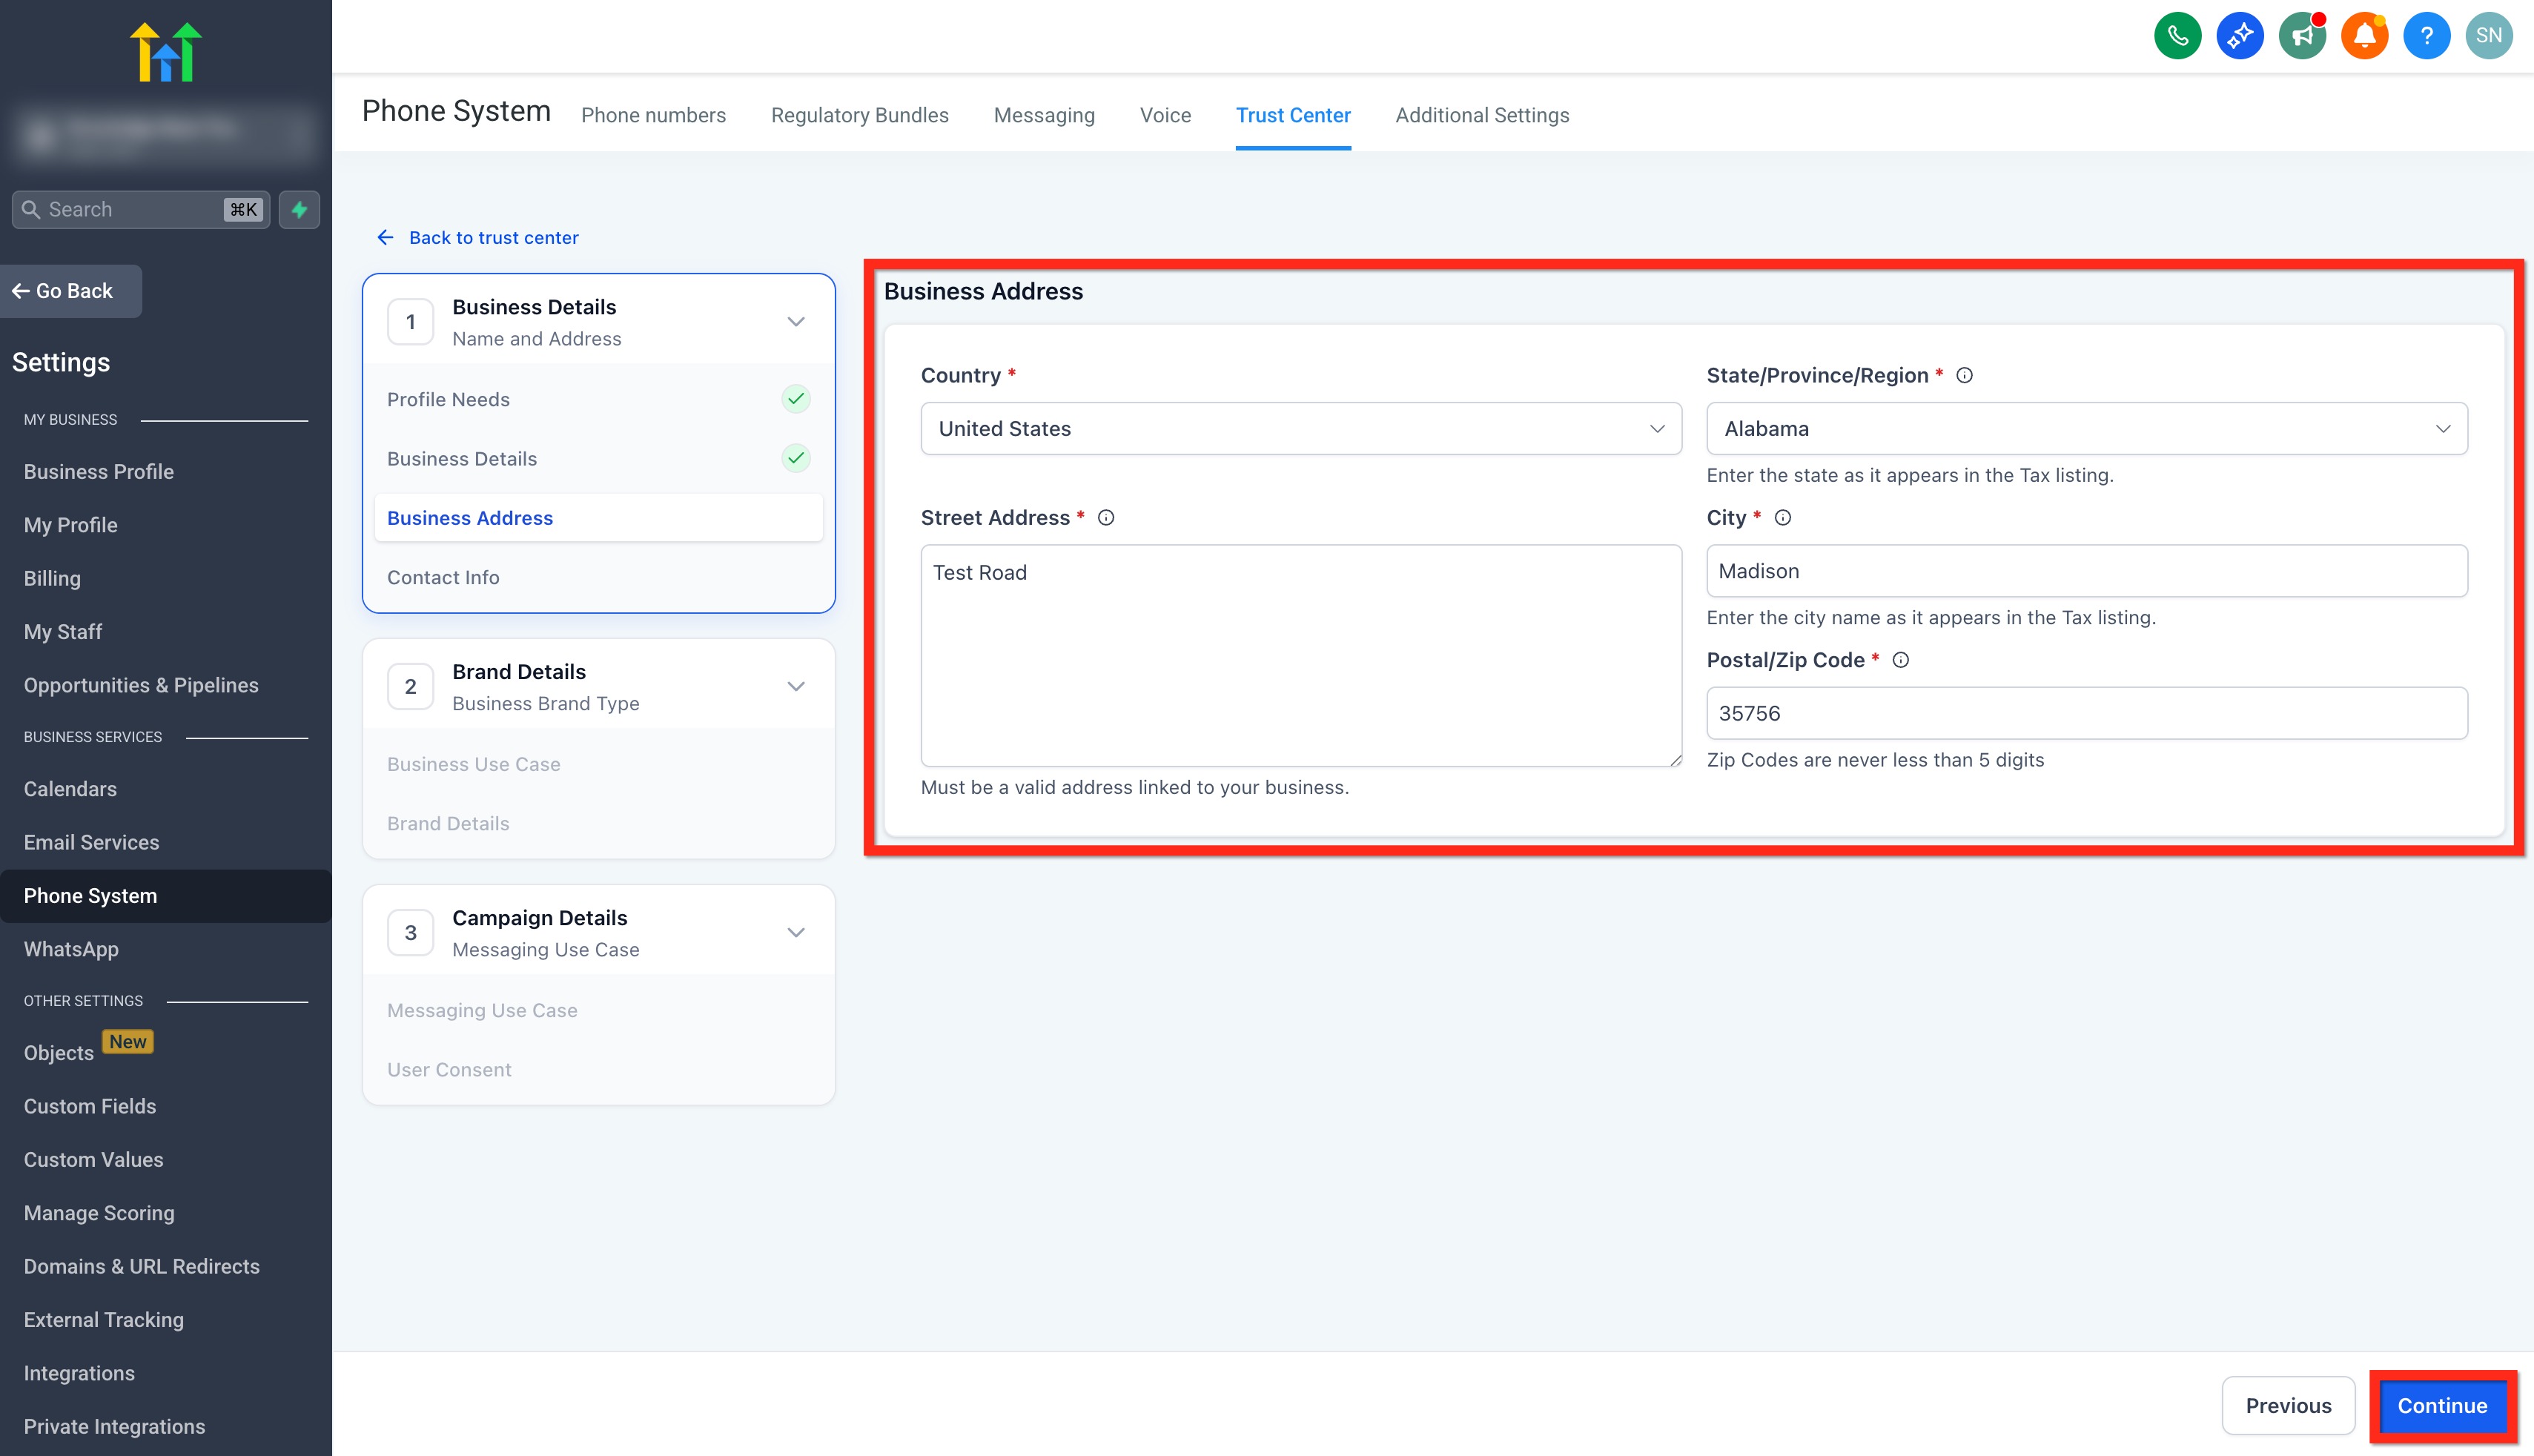2534x1456 pixels.
Task: Open the Additional Settings tab
Action: (1482, 115)
